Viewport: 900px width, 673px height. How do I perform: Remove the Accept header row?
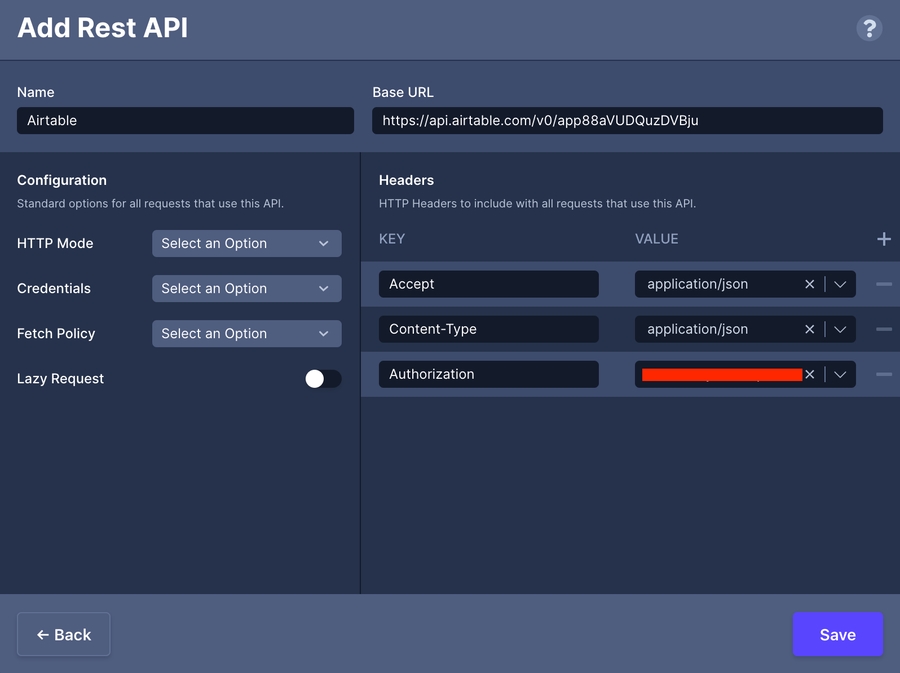[883, 284]
